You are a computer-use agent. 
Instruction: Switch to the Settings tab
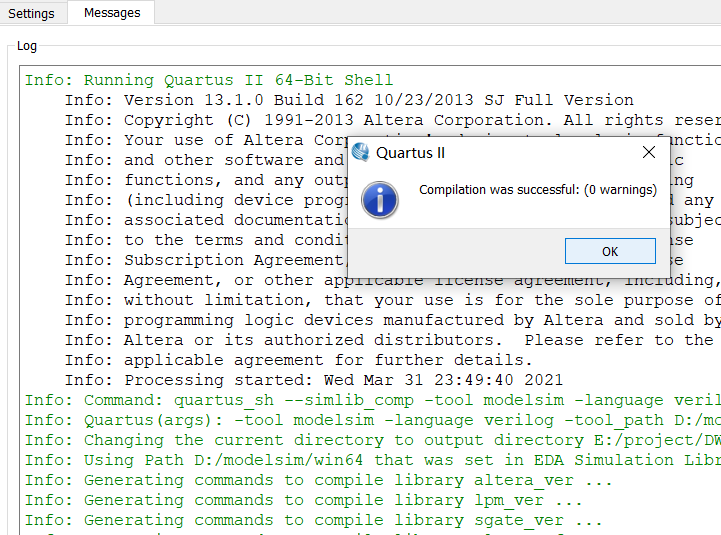point(31,13)
